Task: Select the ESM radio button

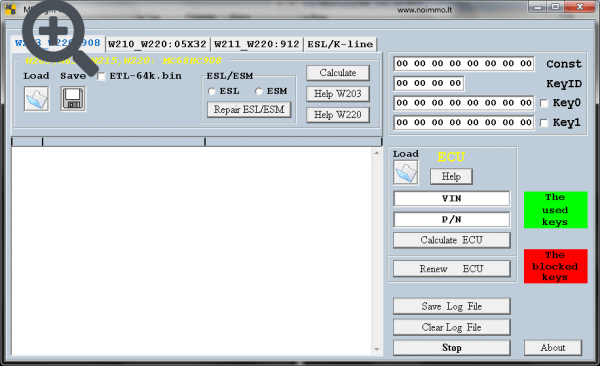Action: click(x=259, y=91)
